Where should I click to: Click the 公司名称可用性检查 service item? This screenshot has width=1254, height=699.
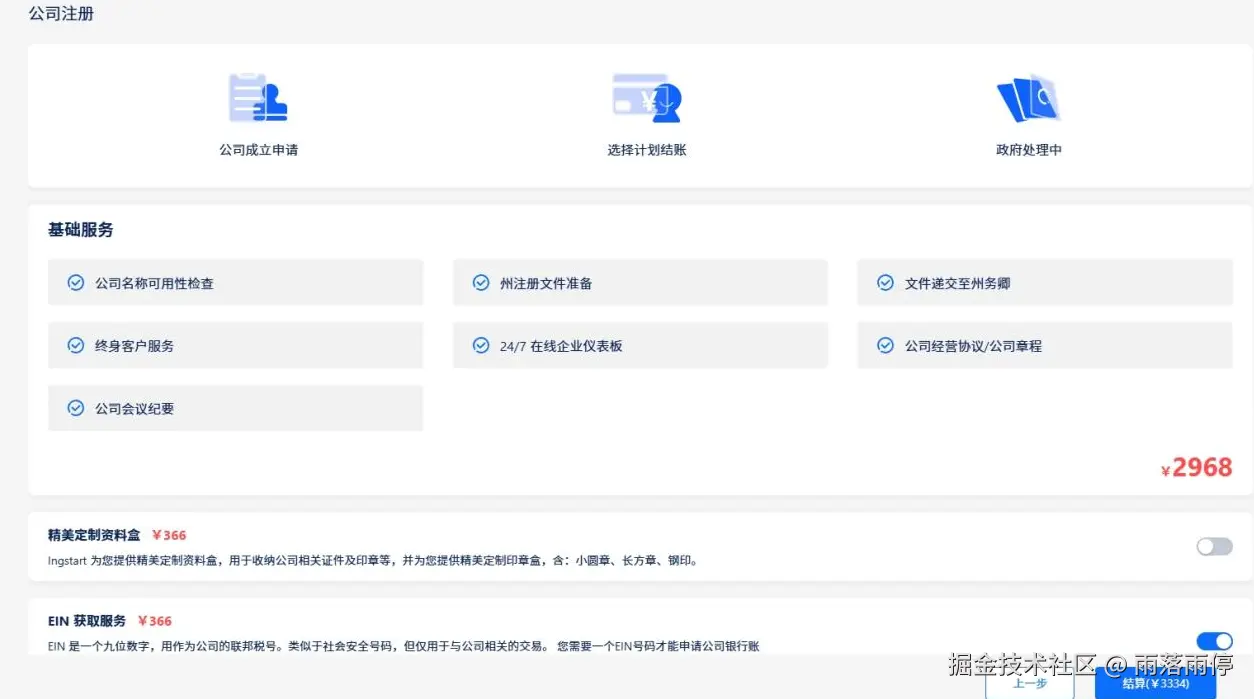pyautogui.click(x=235, y=283)
